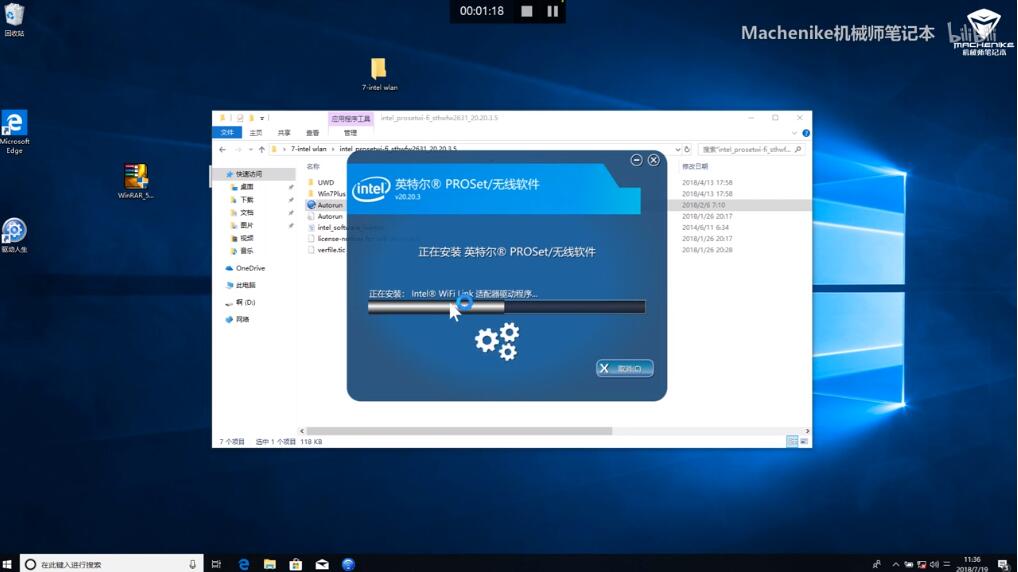Open Mail from the taskbar

pyautogui.click(x=322, y=564)
